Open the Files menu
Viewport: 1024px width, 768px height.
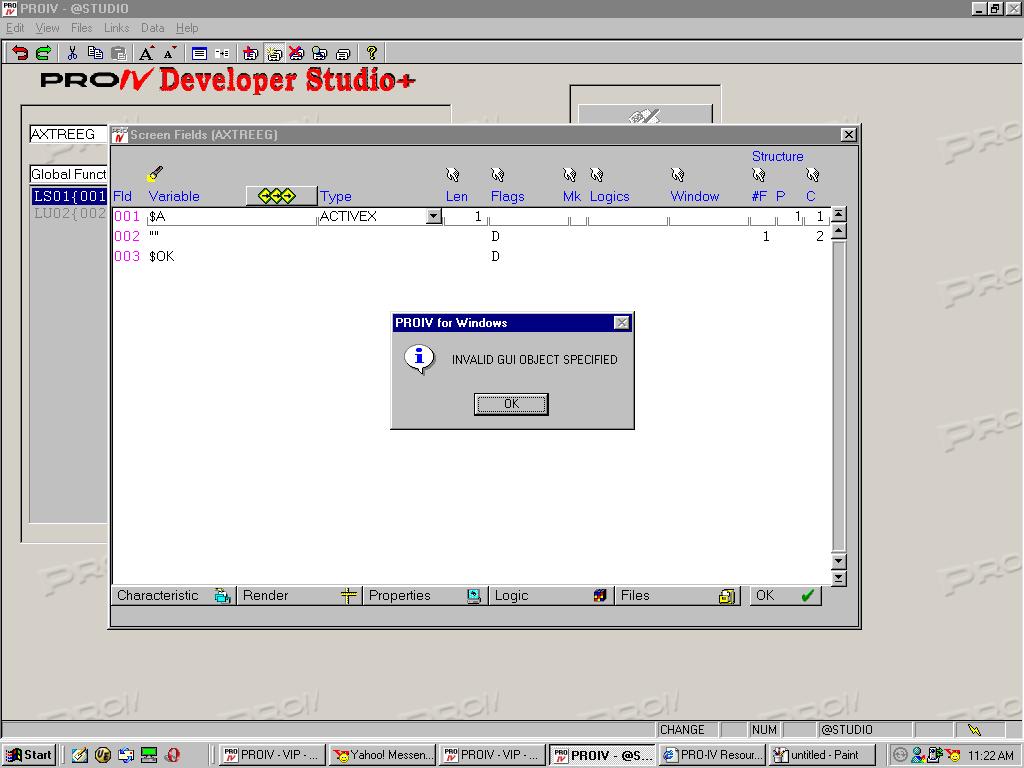pyautogui.click(x=82, y=28)
